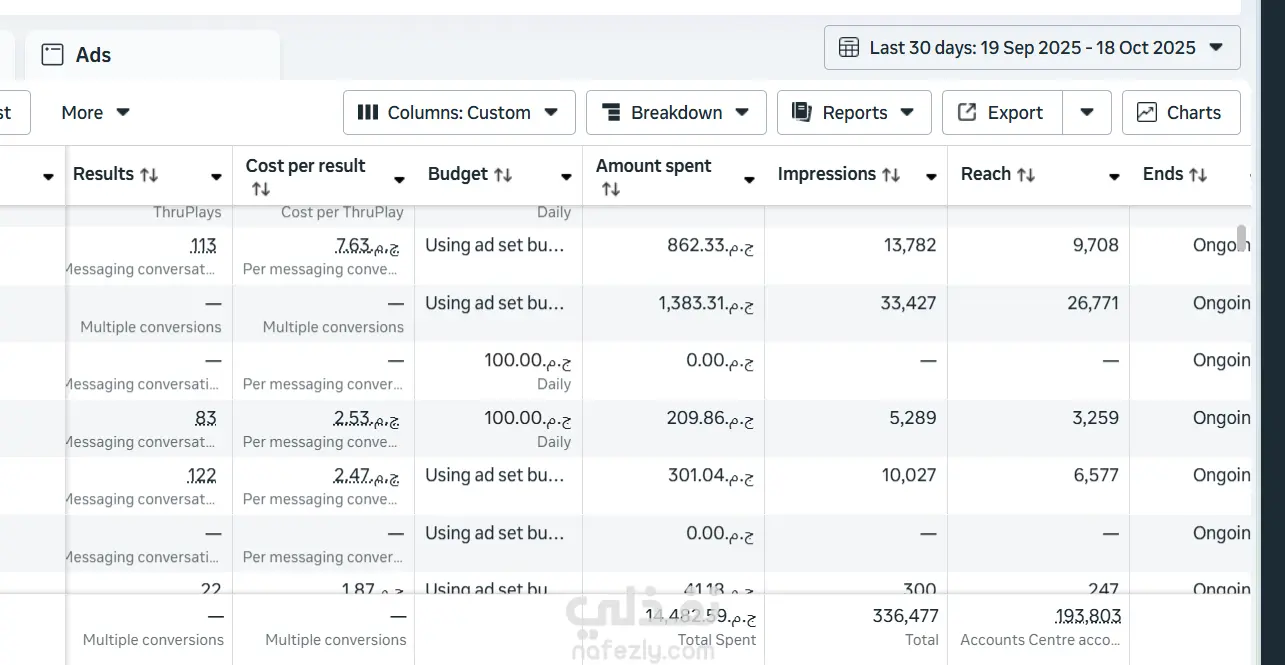The image size is (1285, 665).
Task: Open the Breakdown dropdown
Action: click(x=676, y=112)
